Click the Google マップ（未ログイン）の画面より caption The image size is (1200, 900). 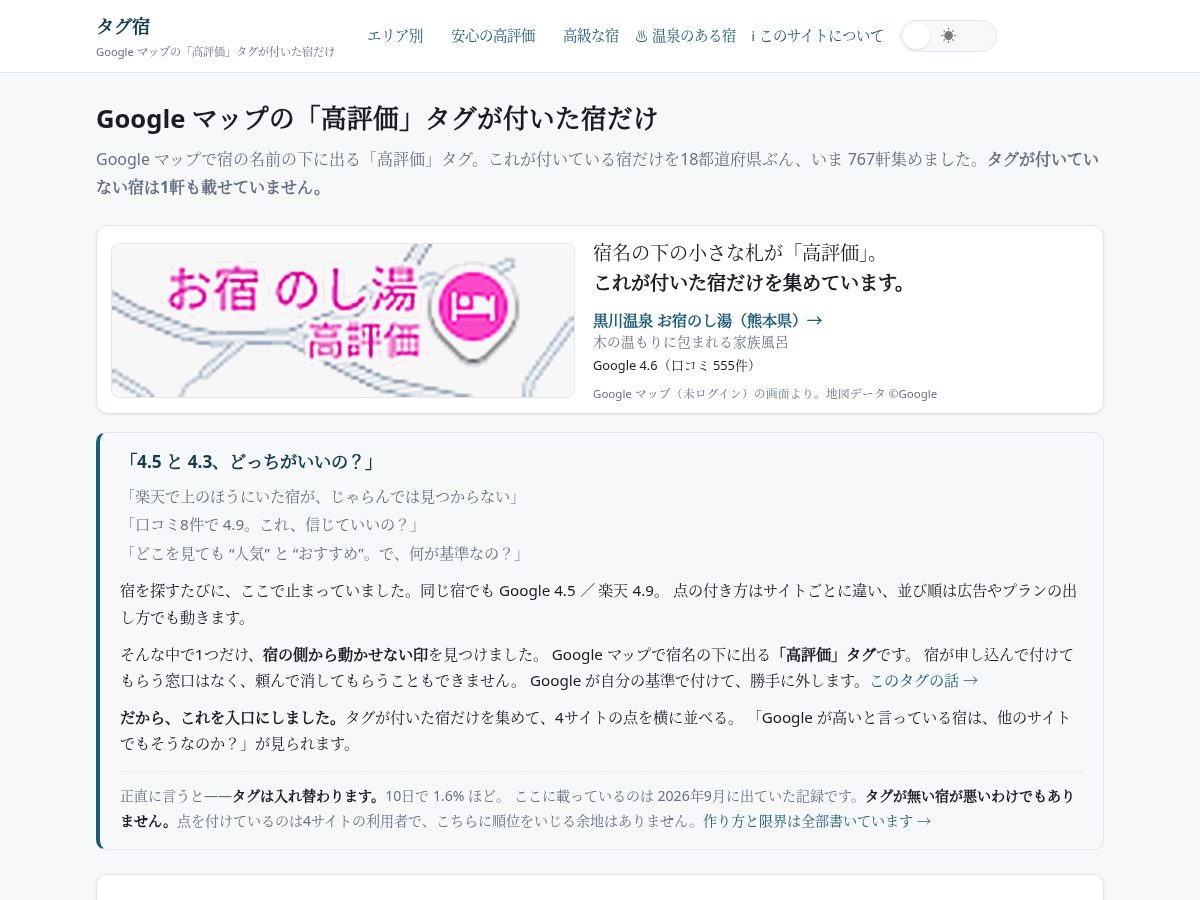[x=765, y=394]
